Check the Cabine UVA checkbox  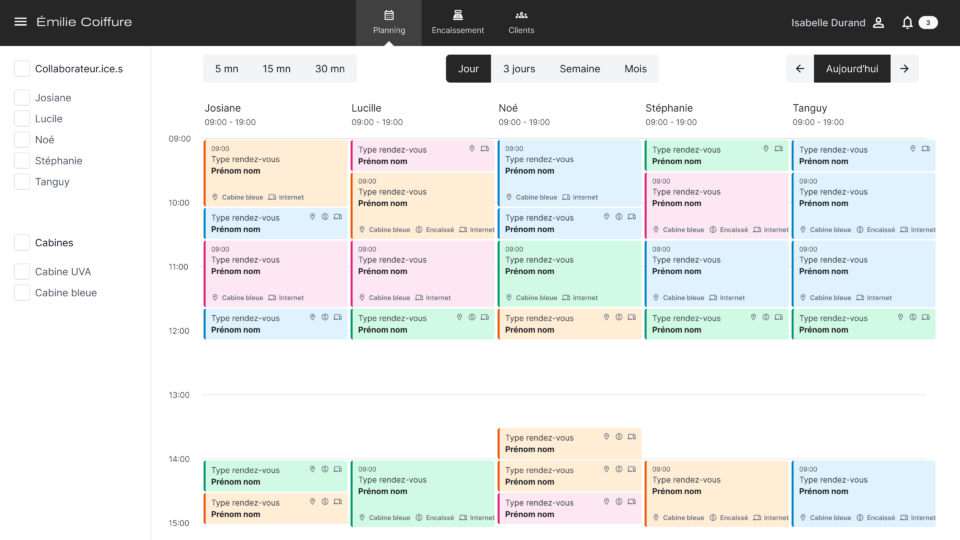click(21, 272)
